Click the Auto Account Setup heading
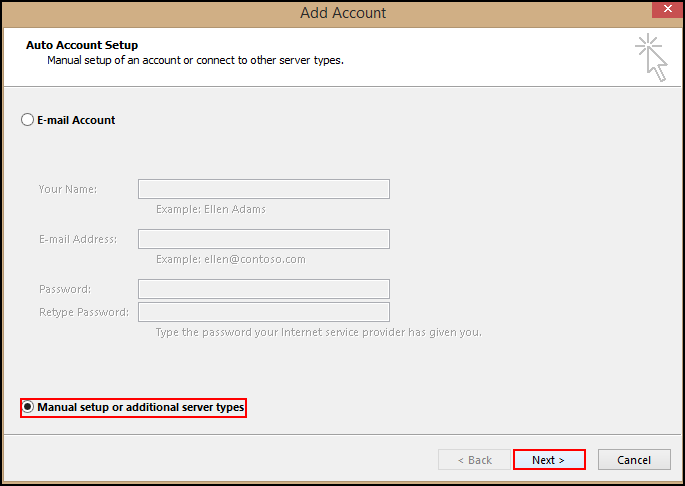Image resolution: width=685 pixels, height=486 pixels. pos(82,45)
